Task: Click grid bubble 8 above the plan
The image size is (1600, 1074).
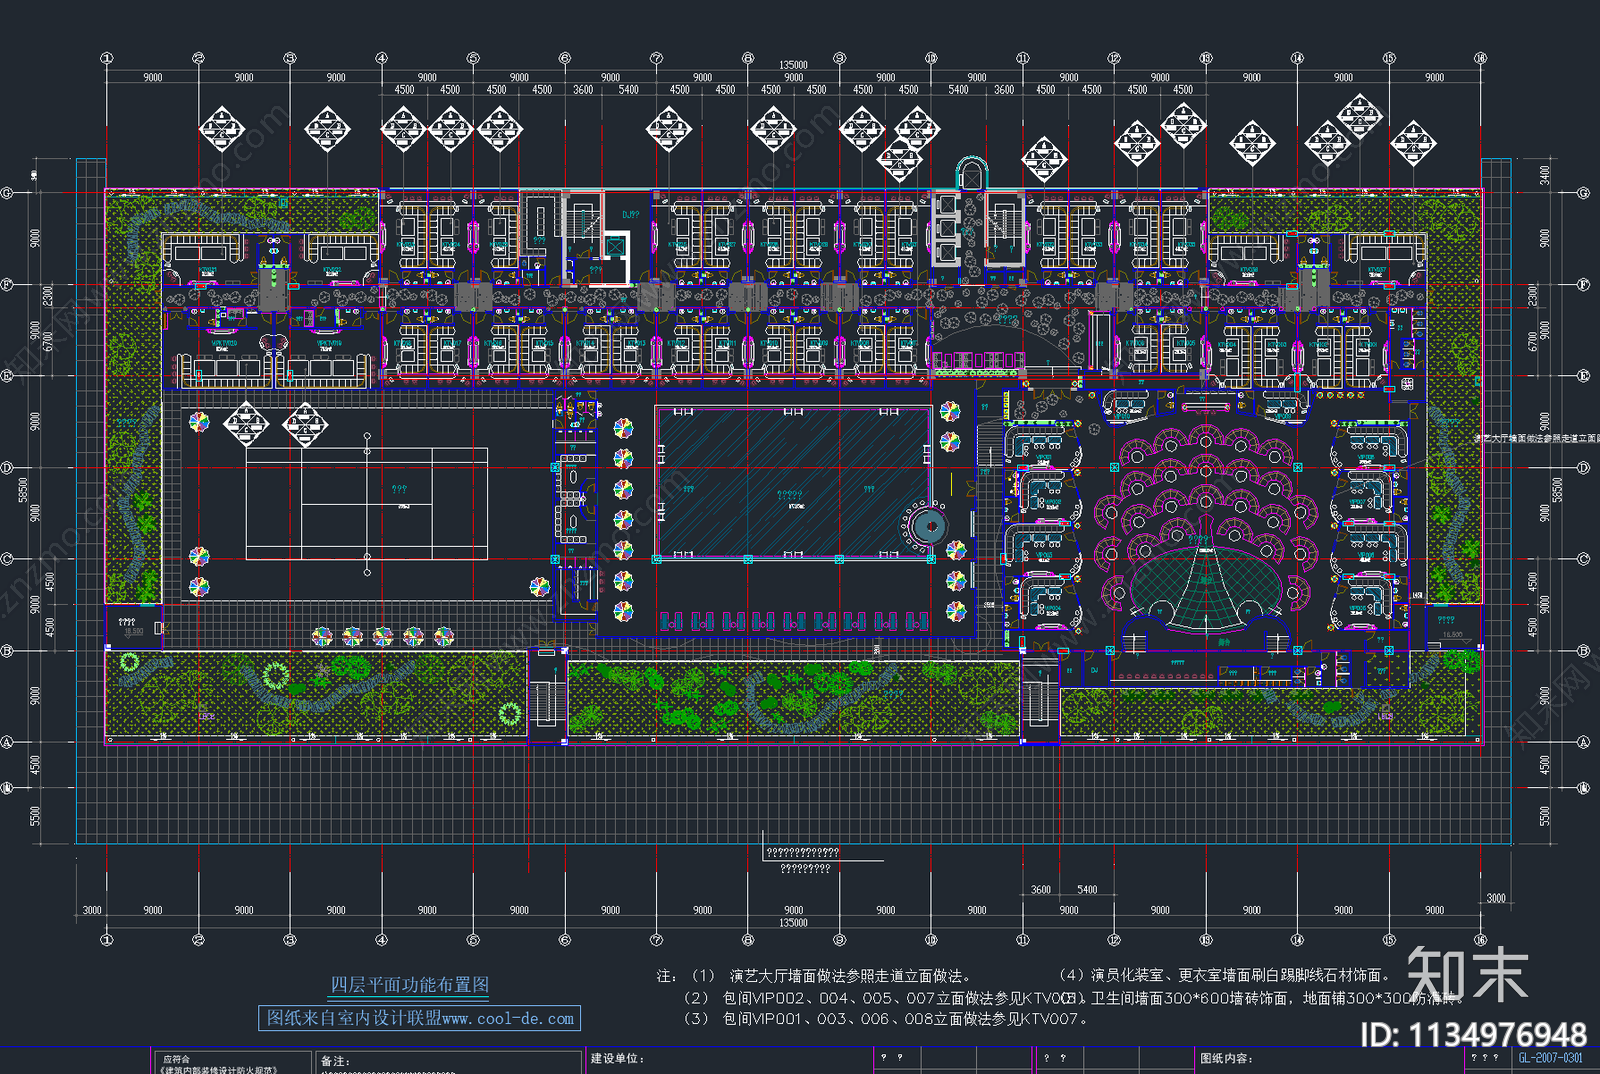Action: (x=748, y=58)
